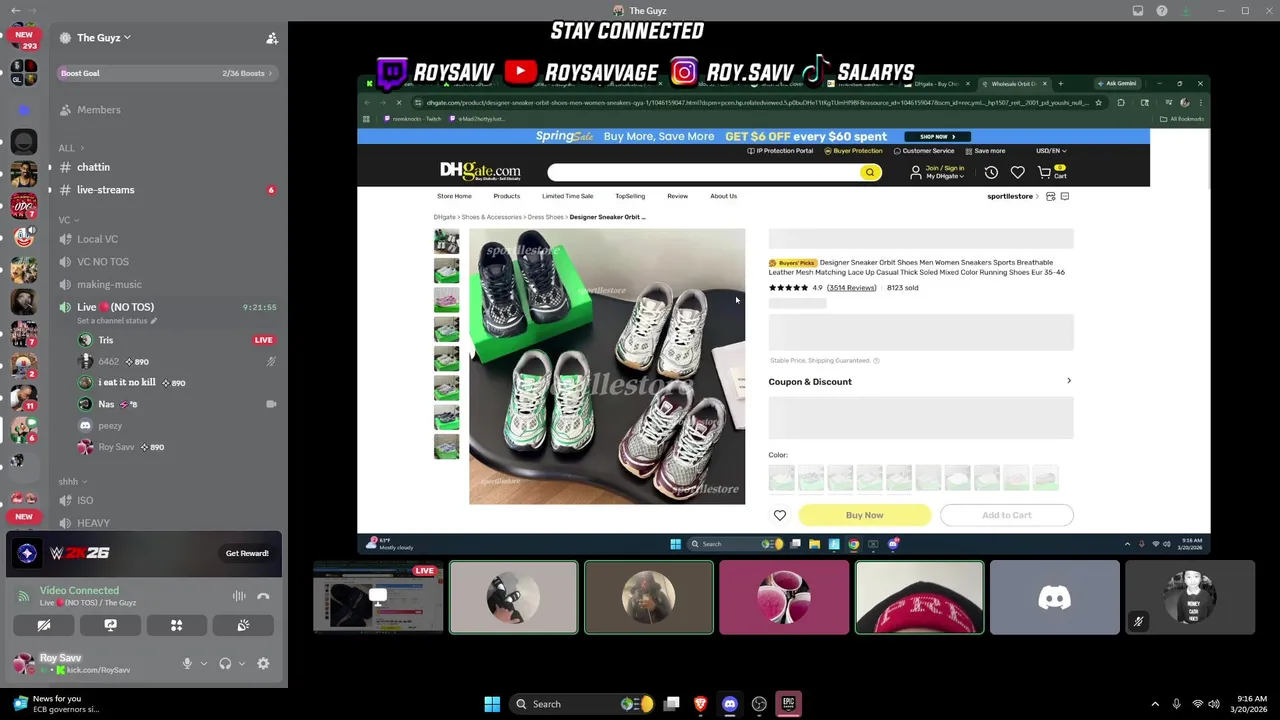Open DHgate browsing history clock icon

click(x=991, y=172)
